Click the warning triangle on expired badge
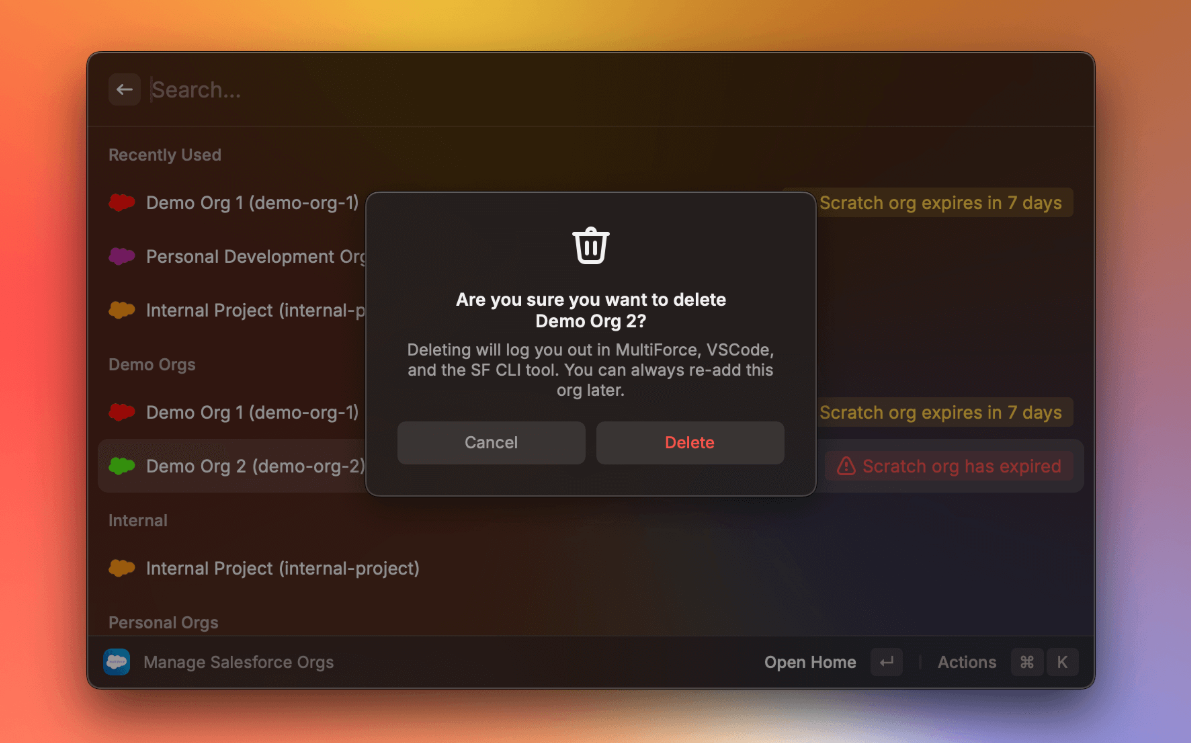The height and width of the screenshot is (743, 1191). point(846,466)
